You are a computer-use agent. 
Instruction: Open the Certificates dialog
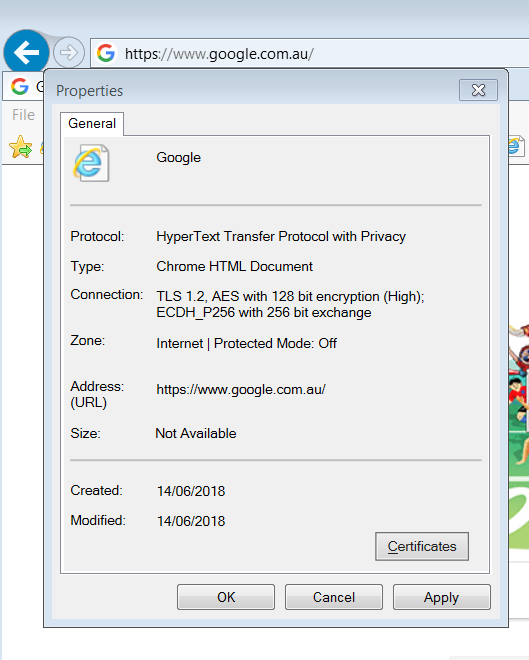click(x=422, y=546)
